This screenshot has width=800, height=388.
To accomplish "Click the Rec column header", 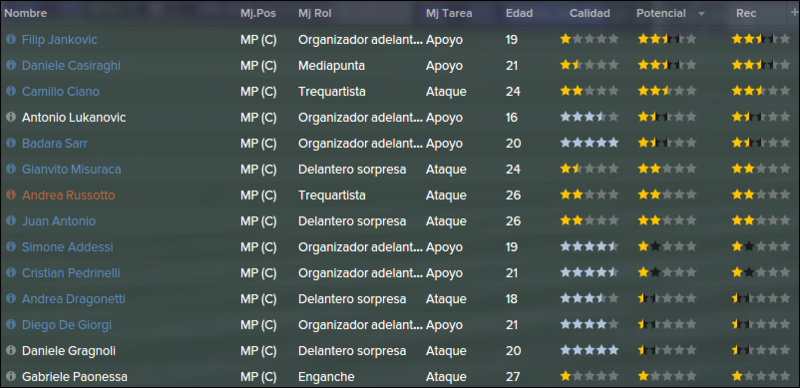I will coord(746,13).
